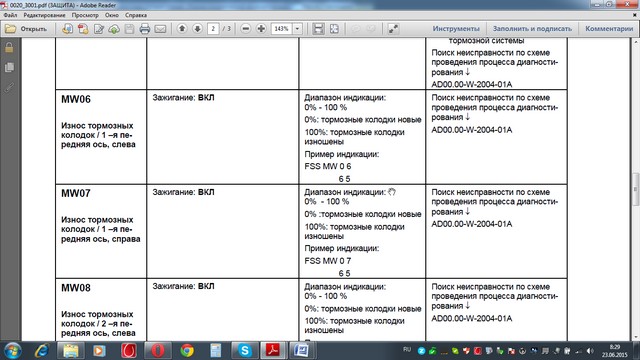Open Windows Explorer folder taskbar icon
The width and height of the screenshot is (640, 360).
click(x=71, y=351)
